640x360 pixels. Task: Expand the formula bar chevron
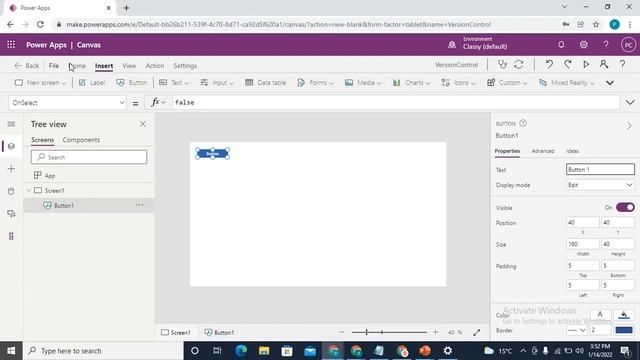pyautogui.click(x=630, y=102)
